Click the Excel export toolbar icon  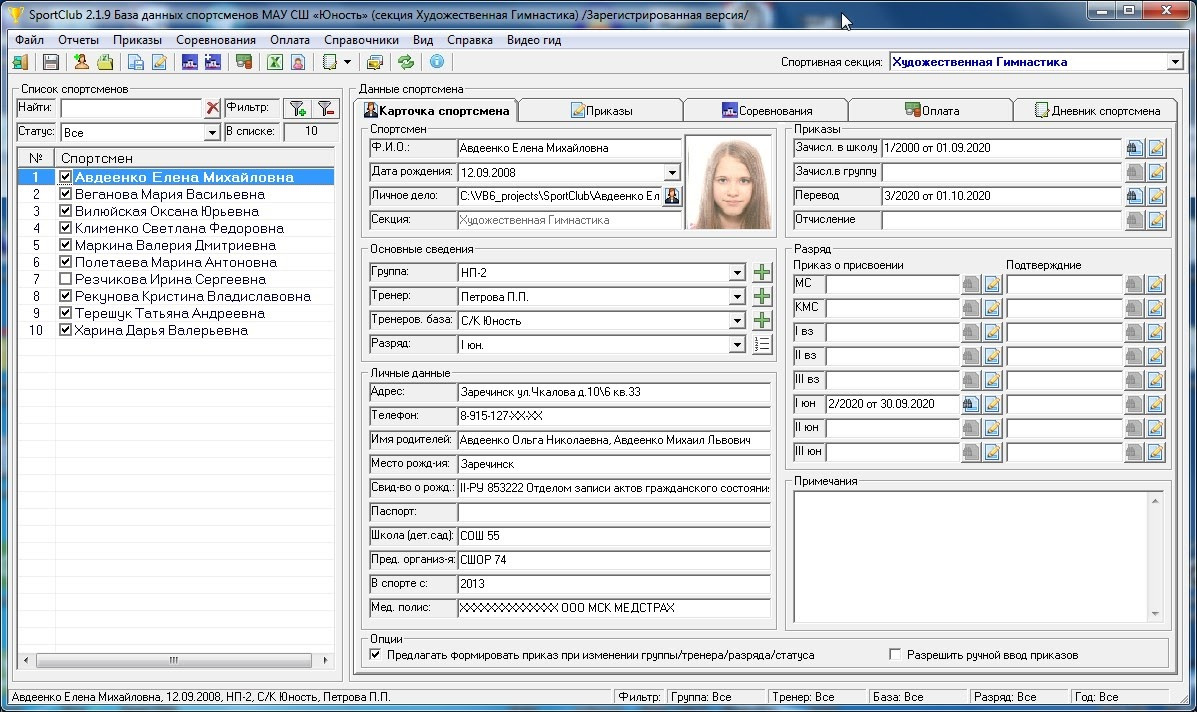point(274,62)
